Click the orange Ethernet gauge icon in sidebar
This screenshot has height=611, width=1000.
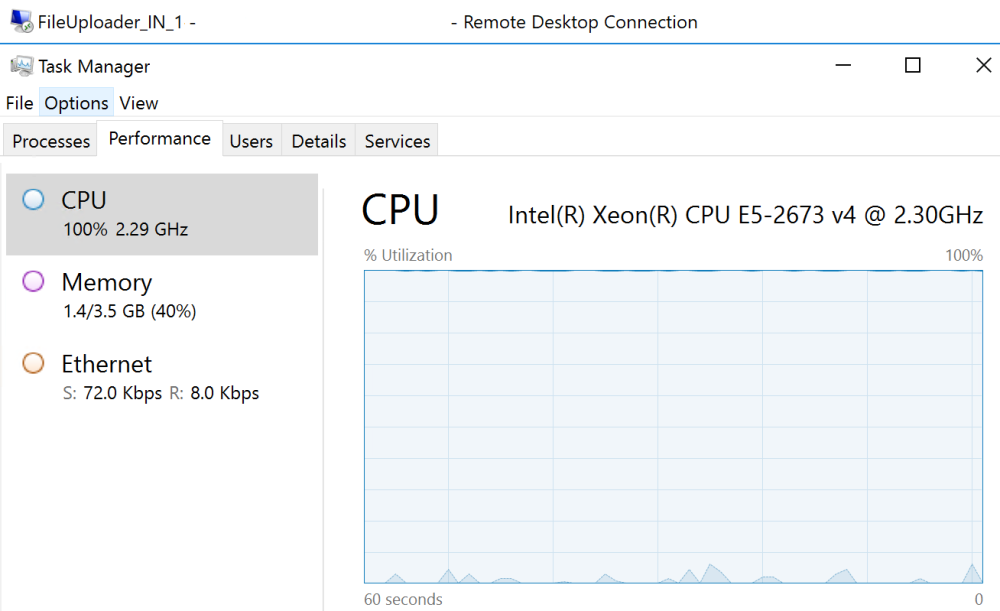(32, 364)
